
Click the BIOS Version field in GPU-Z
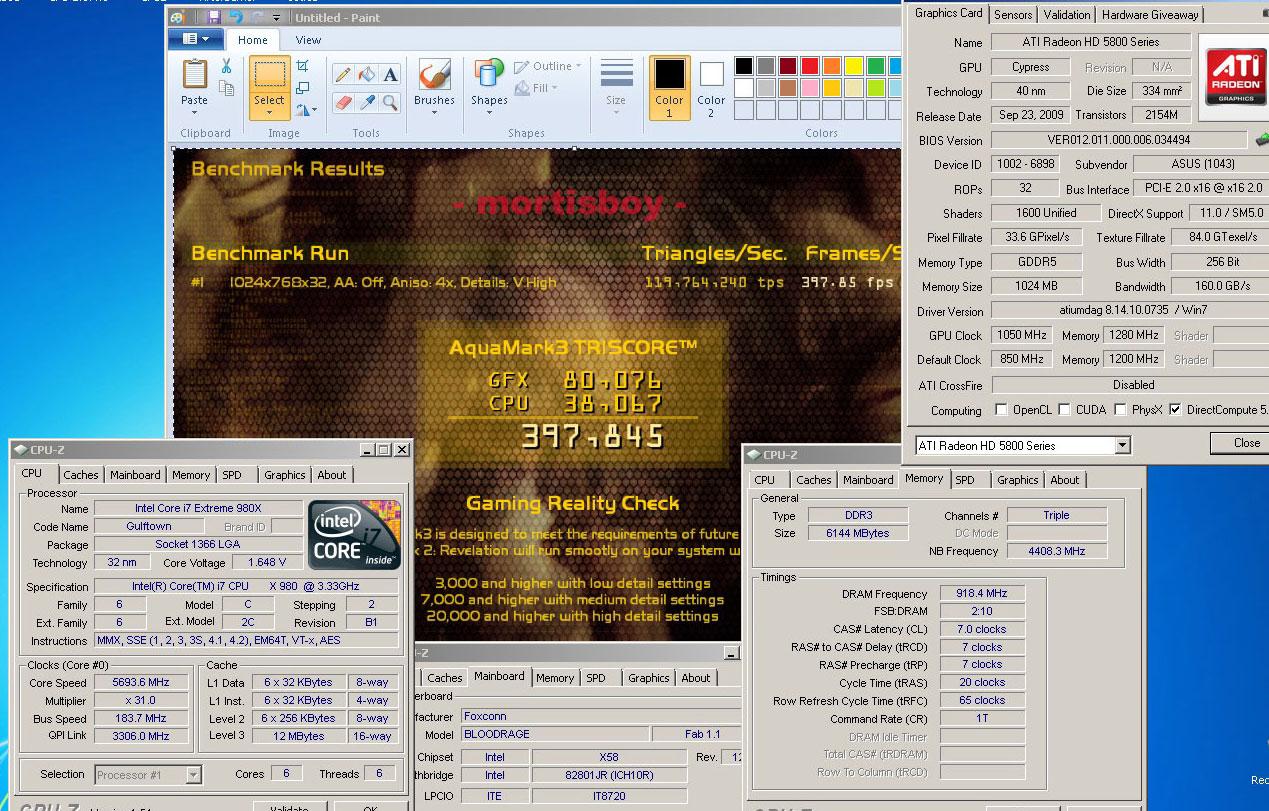(1119, 140)
